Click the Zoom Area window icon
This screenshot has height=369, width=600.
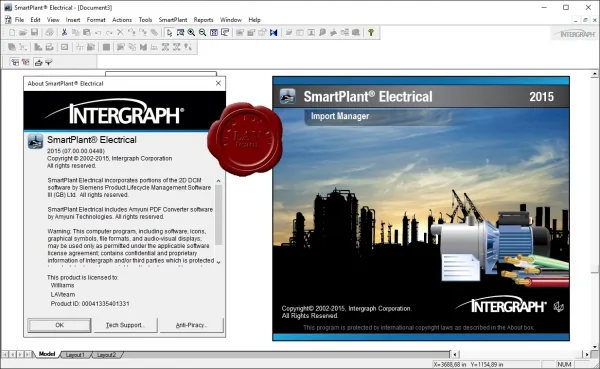[180, 33]
